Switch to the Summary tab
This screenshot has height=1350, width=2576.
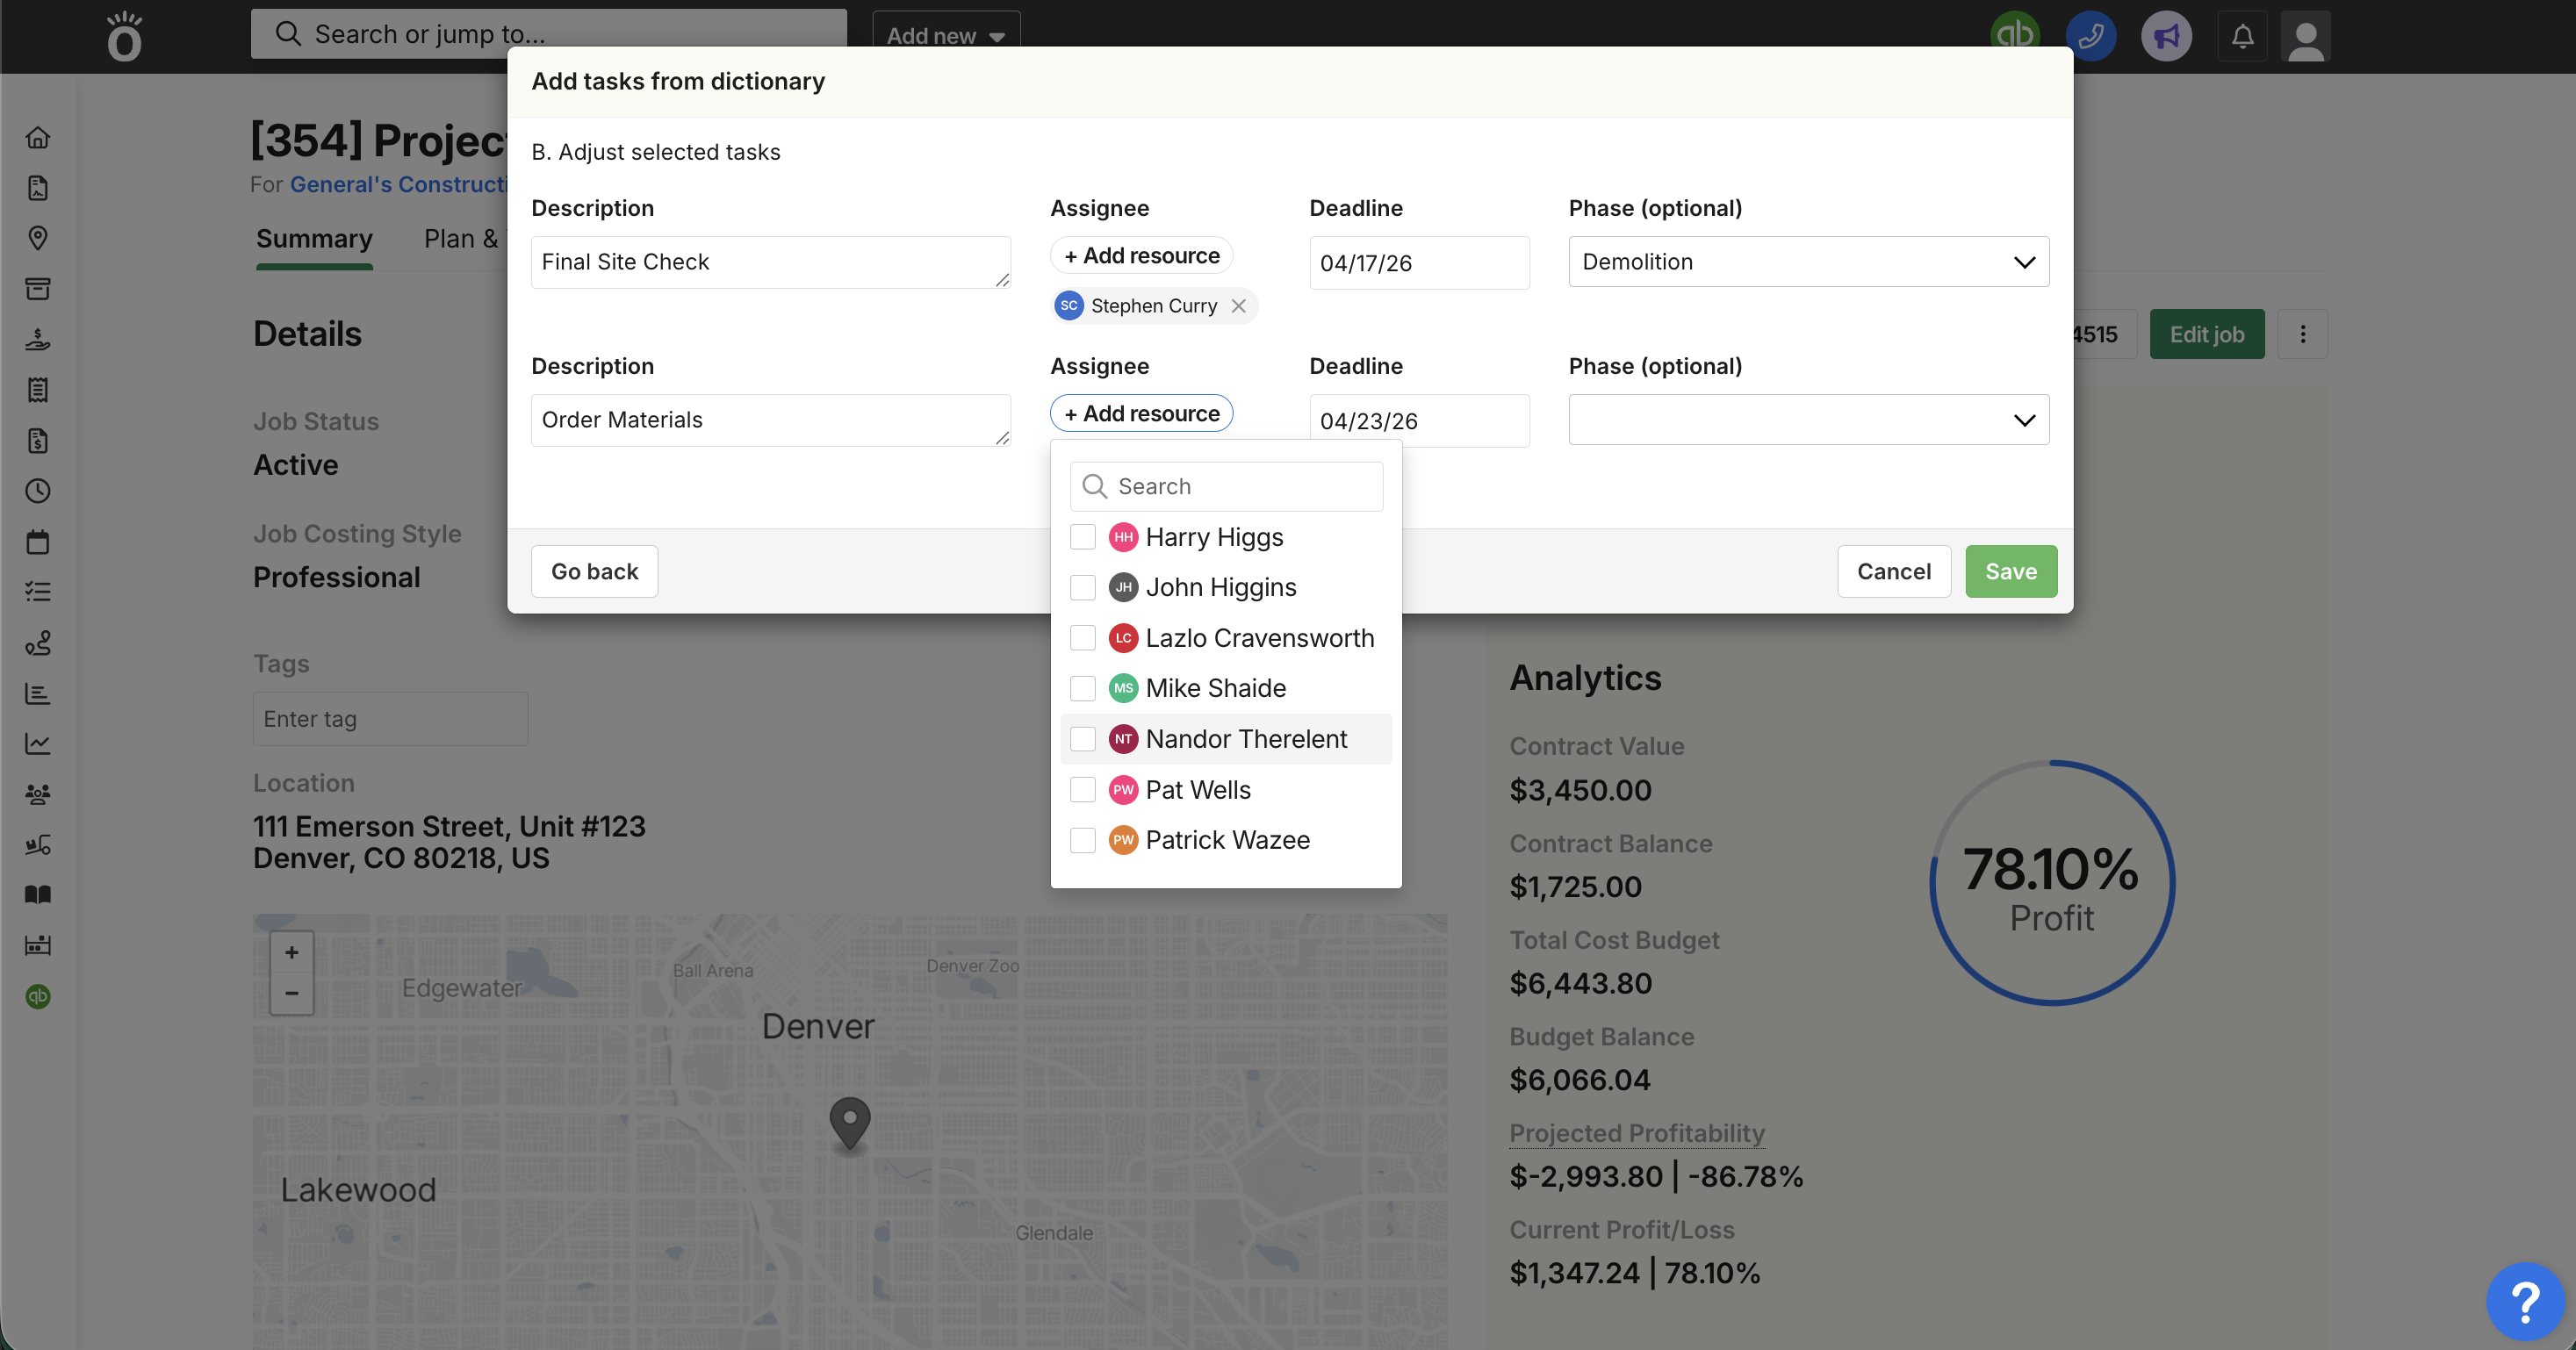pos(314,239)
